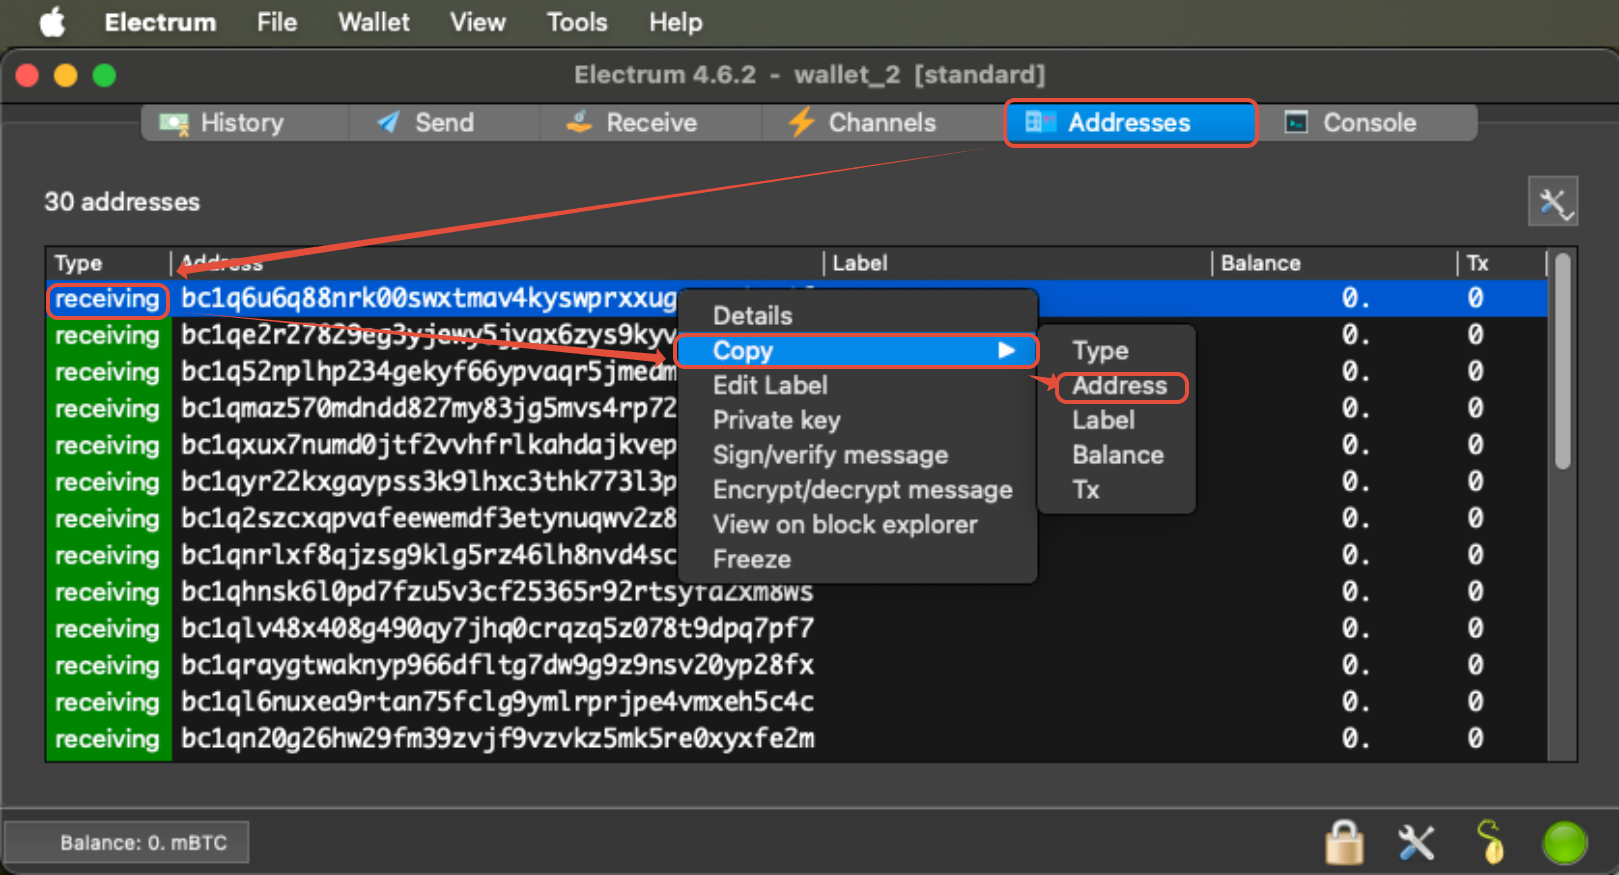
Task: Open the Copy submenu arrow
Action: 1007,351
